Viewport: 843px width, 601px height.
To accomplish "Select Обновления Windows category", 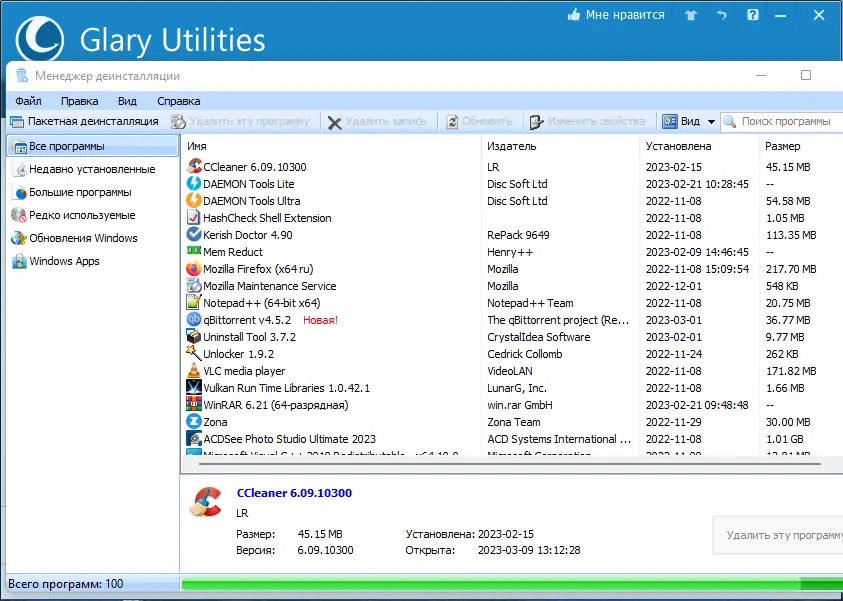I will tap(92, 238).
